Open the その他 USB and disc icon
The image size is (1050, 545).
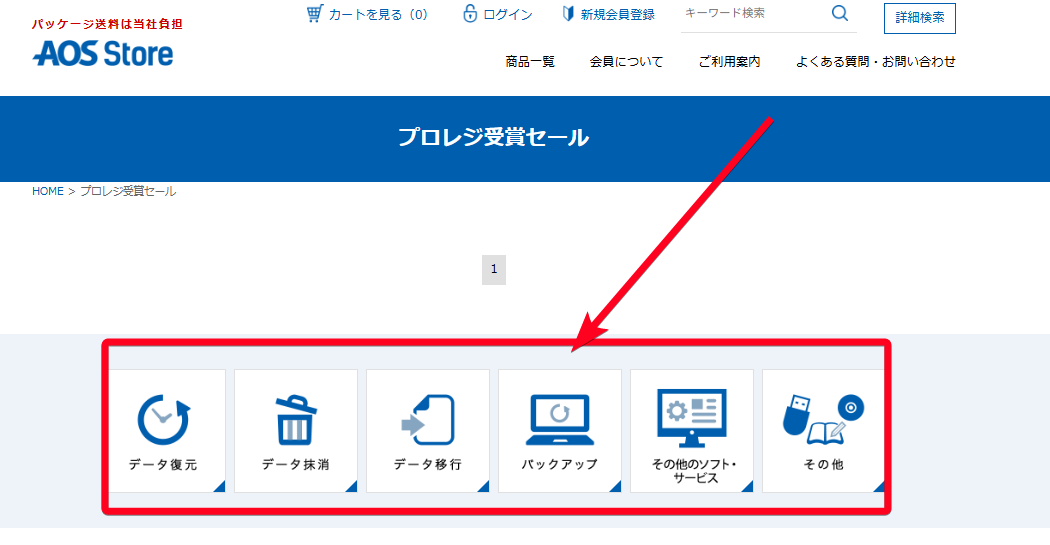pyautogui.click(x=824, y=420)
